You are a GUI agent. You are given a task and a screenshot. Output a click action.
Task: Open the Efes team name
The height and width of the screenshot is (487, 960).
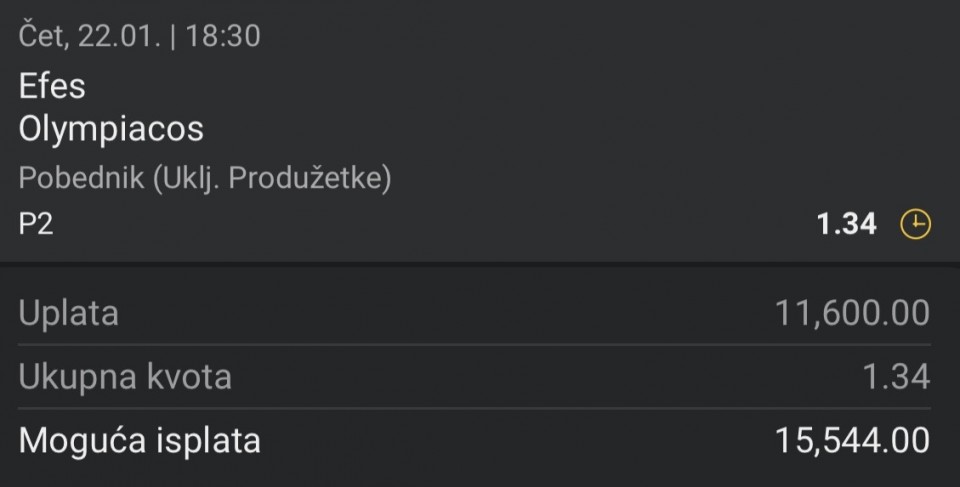(52, 86)
